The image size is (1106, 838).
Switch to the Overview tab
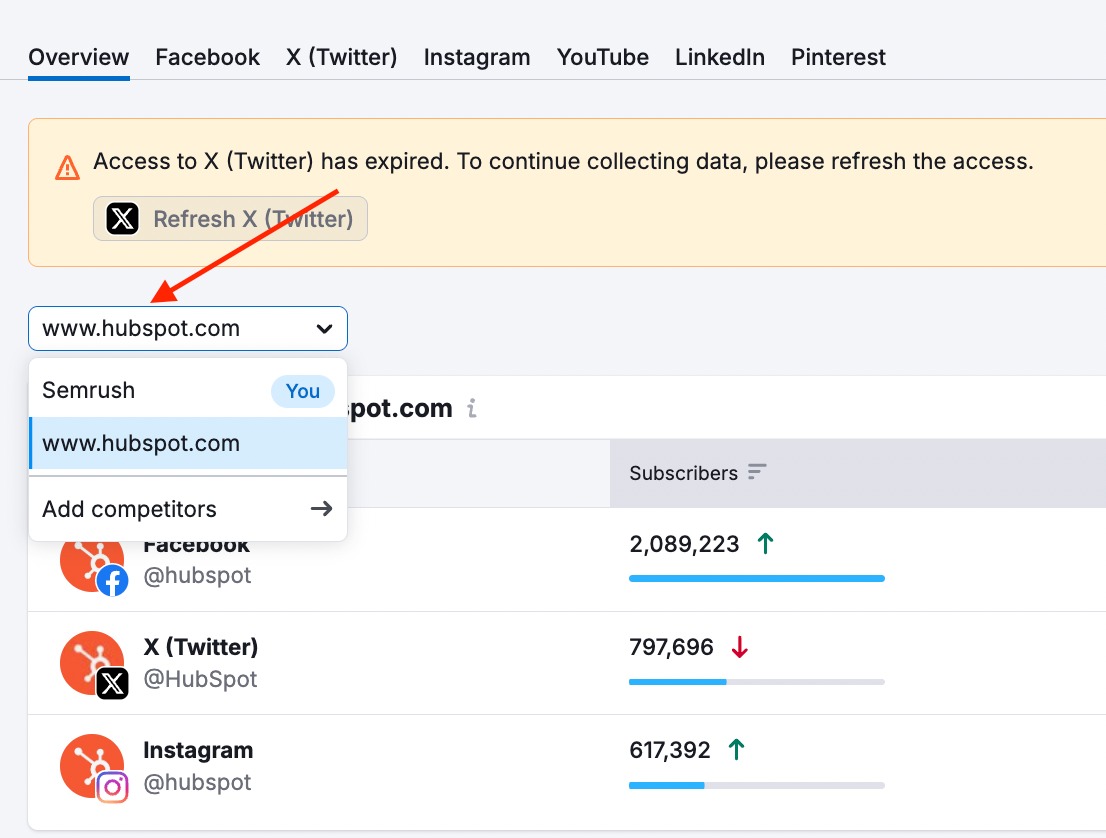pyautogui.click(x=78, y=57)
